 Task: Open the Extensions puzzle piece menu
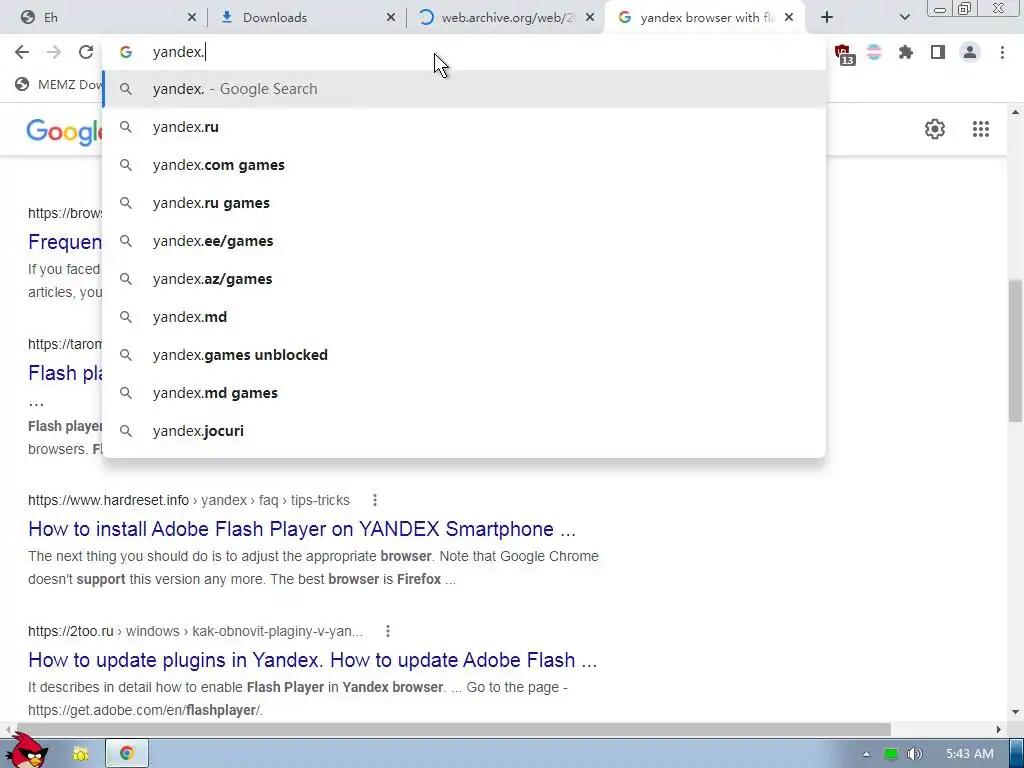[x=905, y=52]
